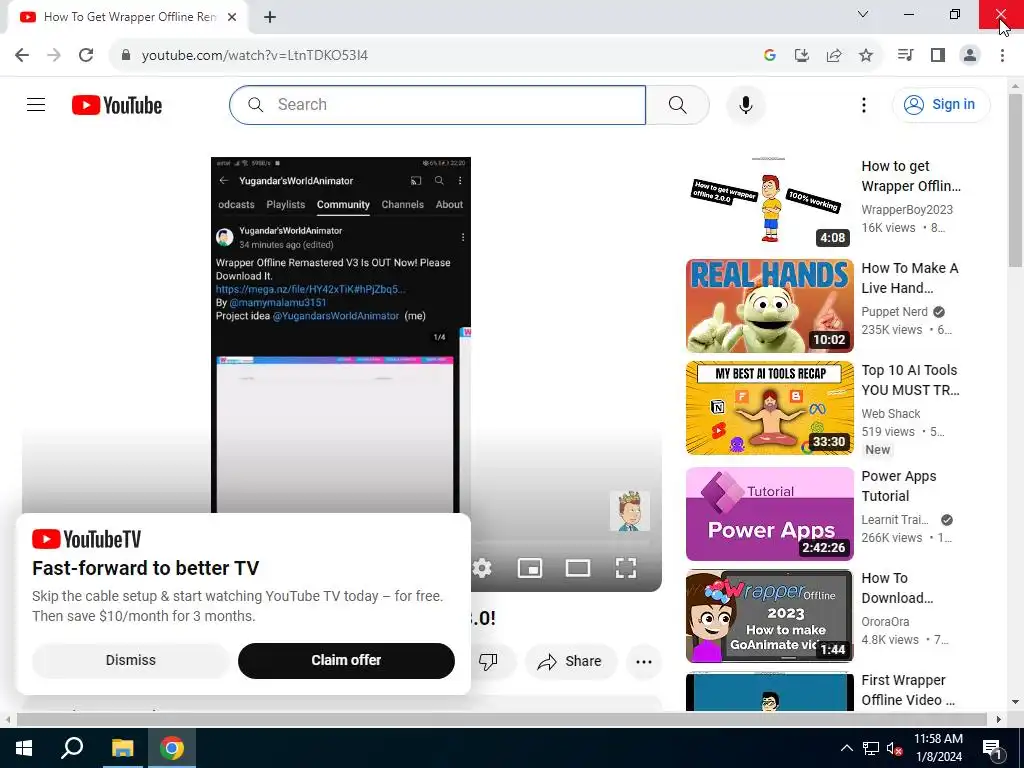The width and height of the screenshot is (1024, 768).
Task: Open Power Apps Tutorial thumbnail
Action: click(769, 514)
